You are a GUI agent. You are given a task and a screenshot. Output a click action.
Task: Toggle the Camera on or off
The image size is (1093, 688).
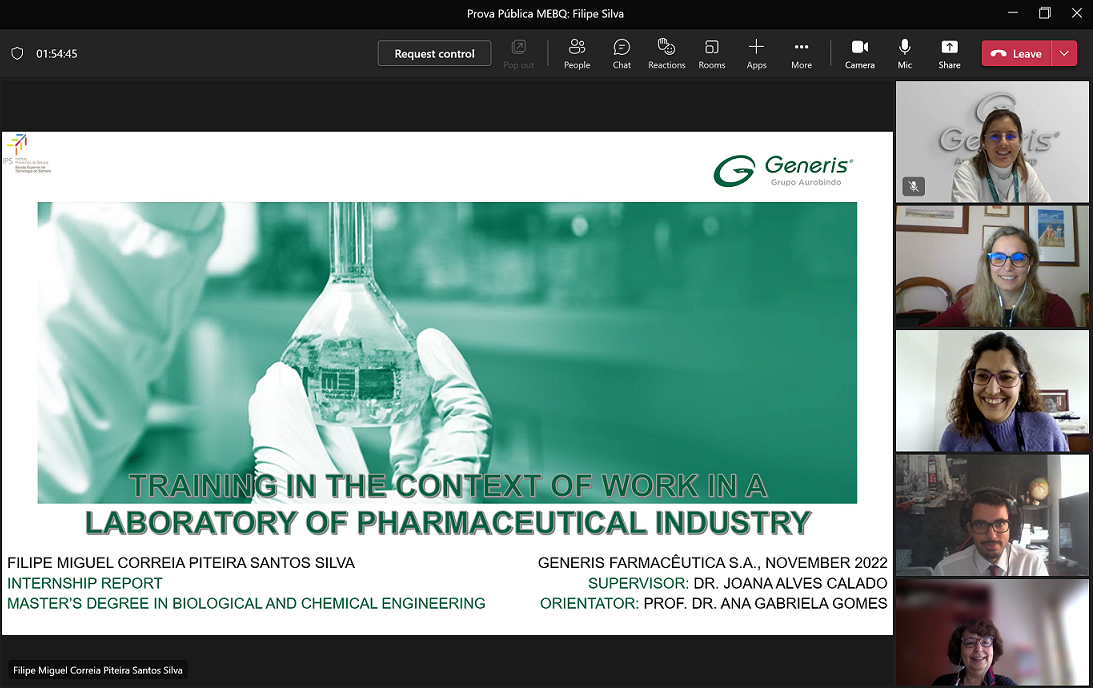coord(859,53)
